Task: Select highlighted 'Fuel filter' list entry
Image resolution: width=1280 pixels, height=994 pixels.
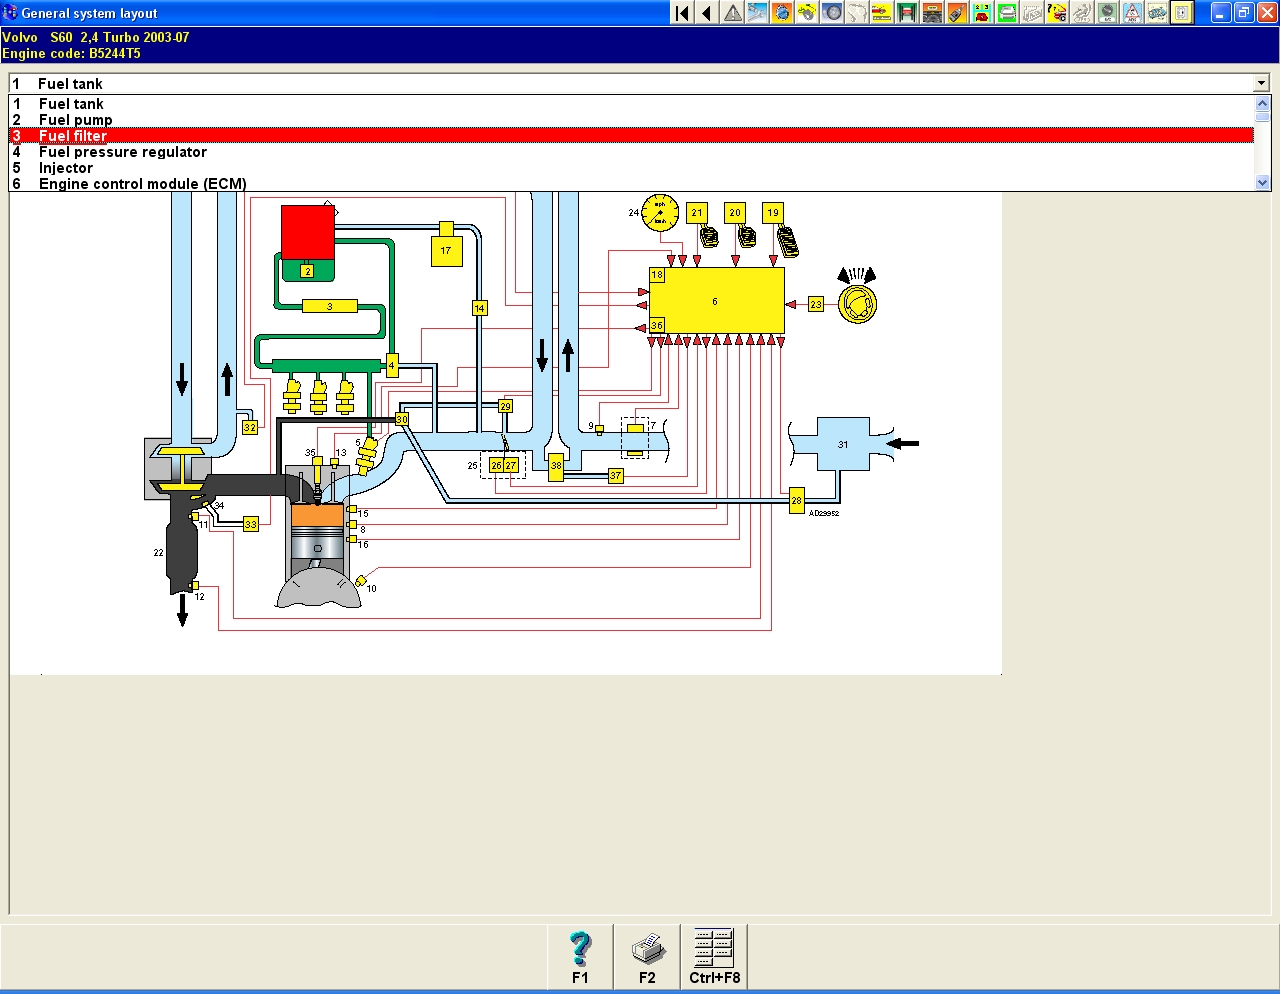Action: (631, 136)
